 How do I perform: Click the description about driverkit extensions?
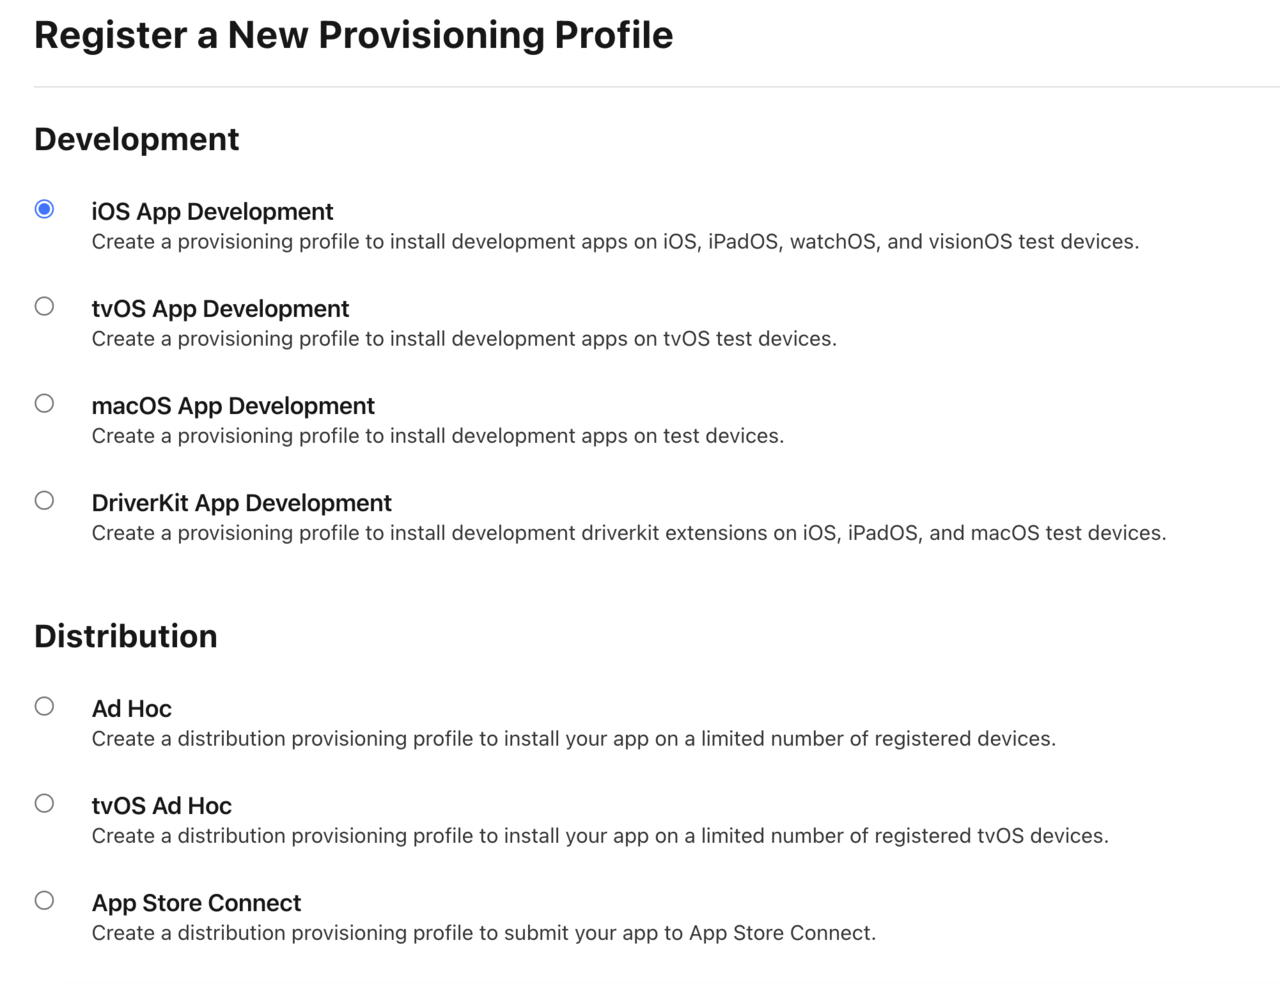point(628,533)
